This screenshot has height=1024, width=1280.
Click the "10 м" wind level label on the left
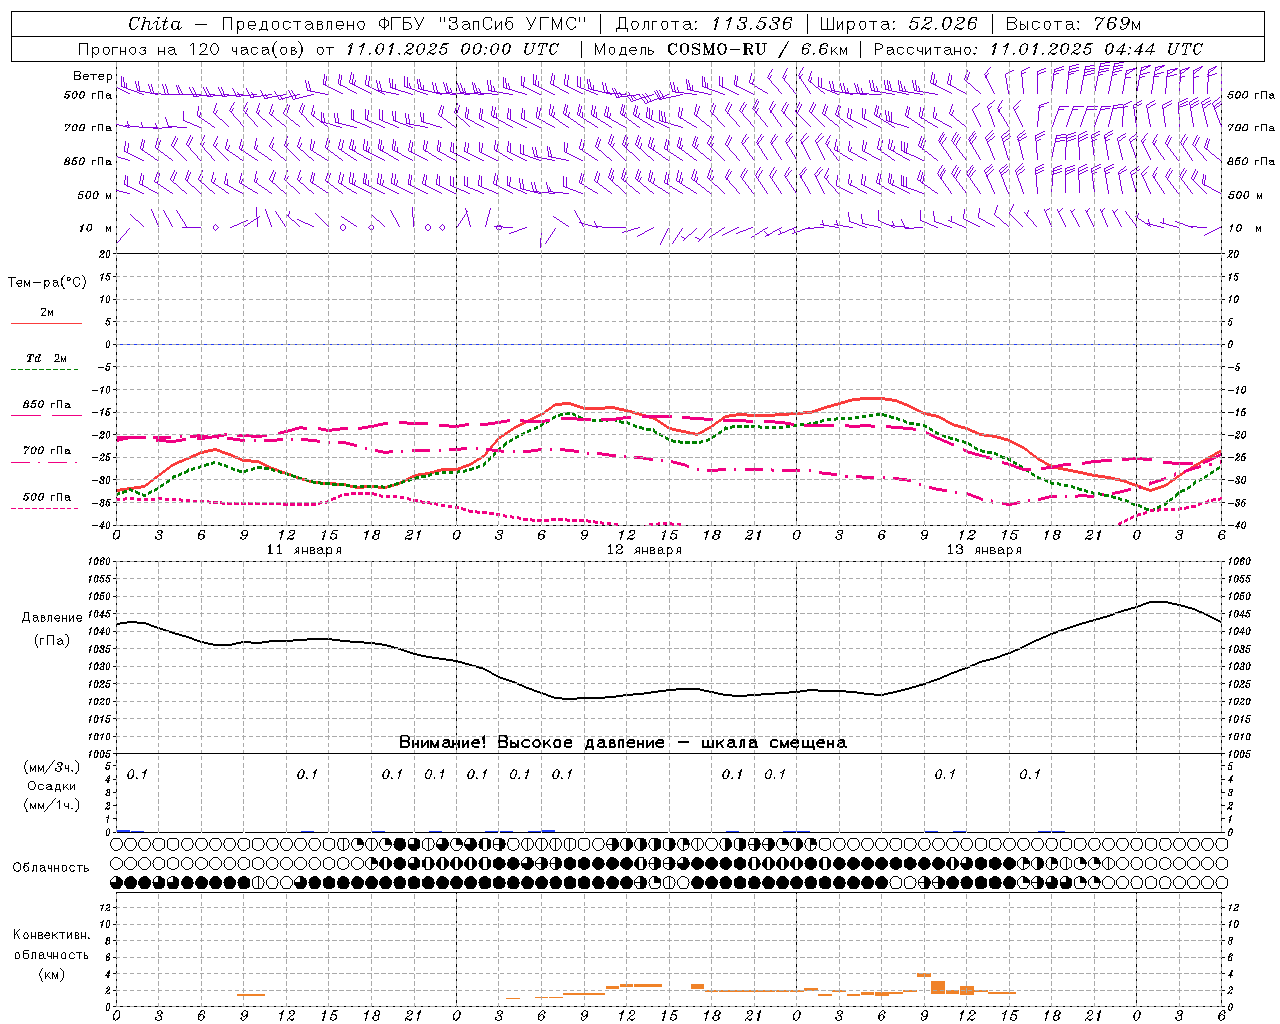(96, 229)
